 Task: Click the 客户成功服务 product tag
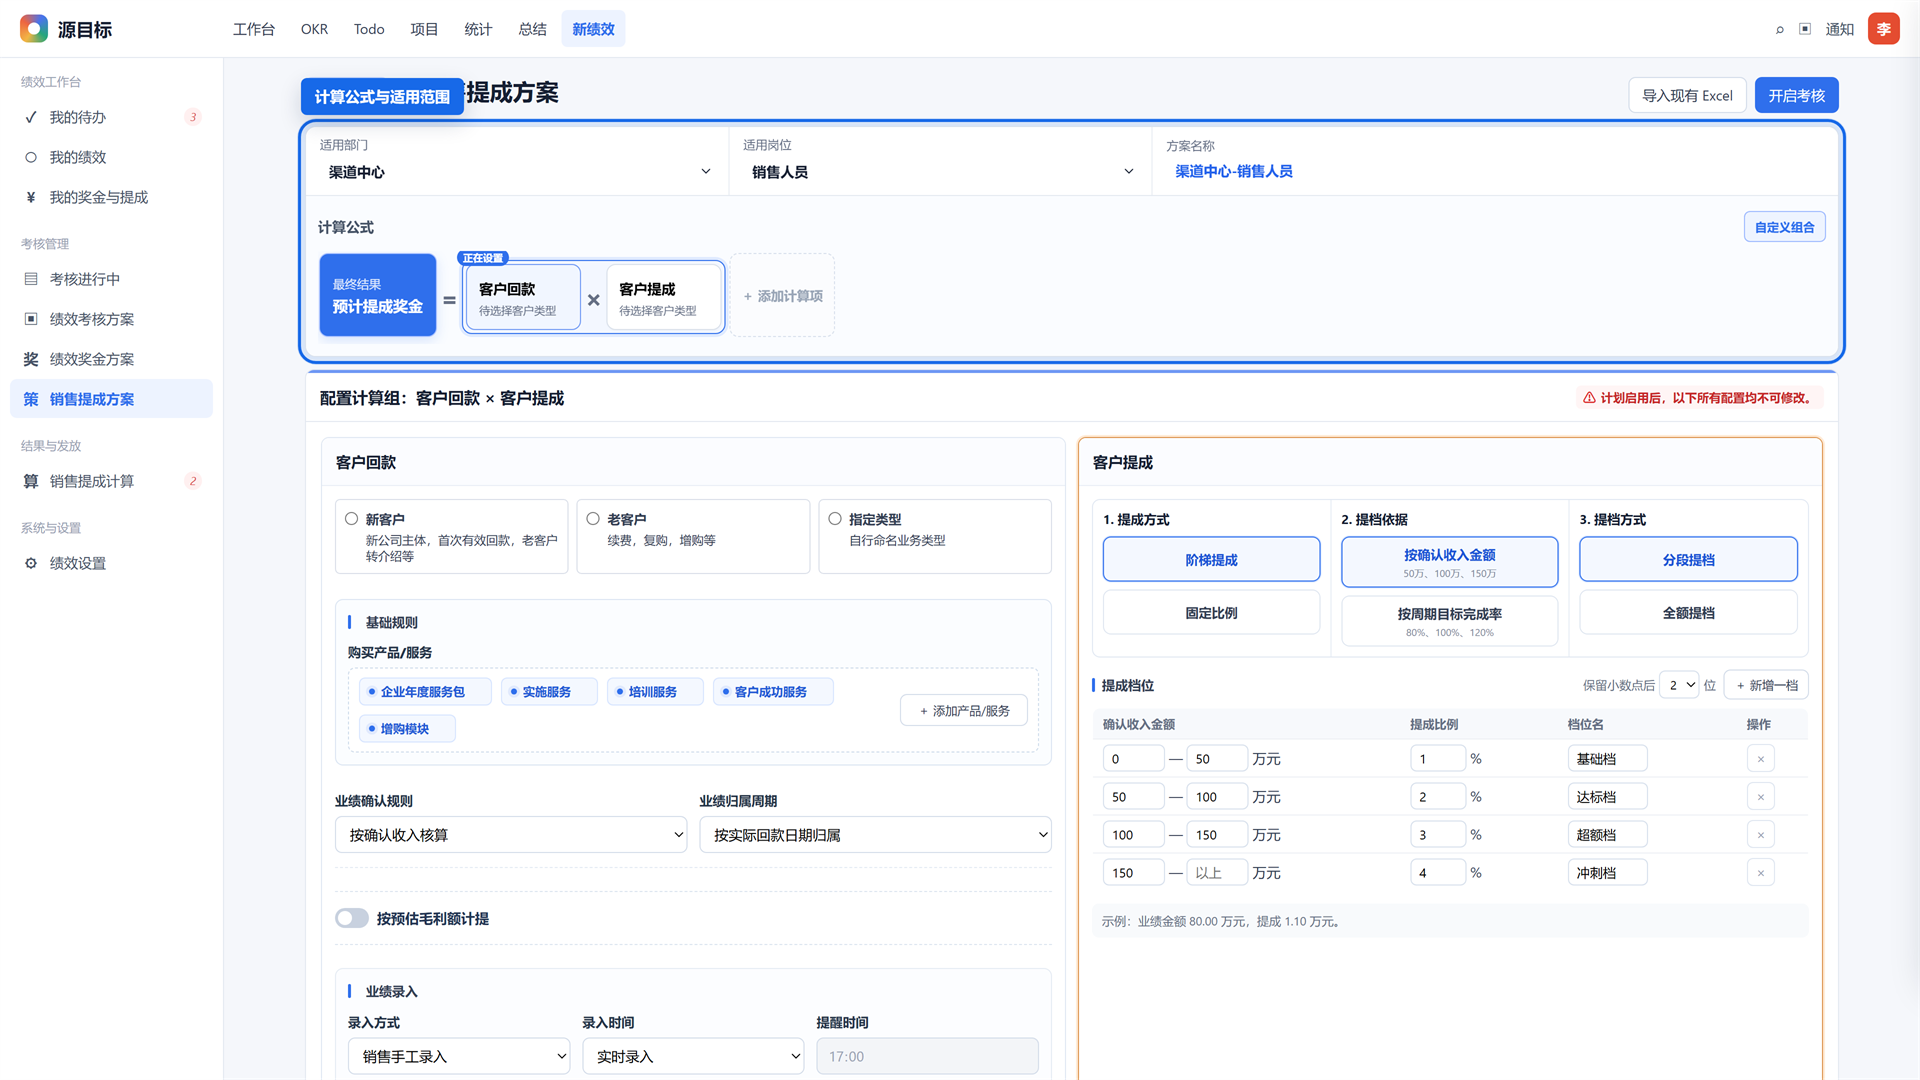(772, 692)
